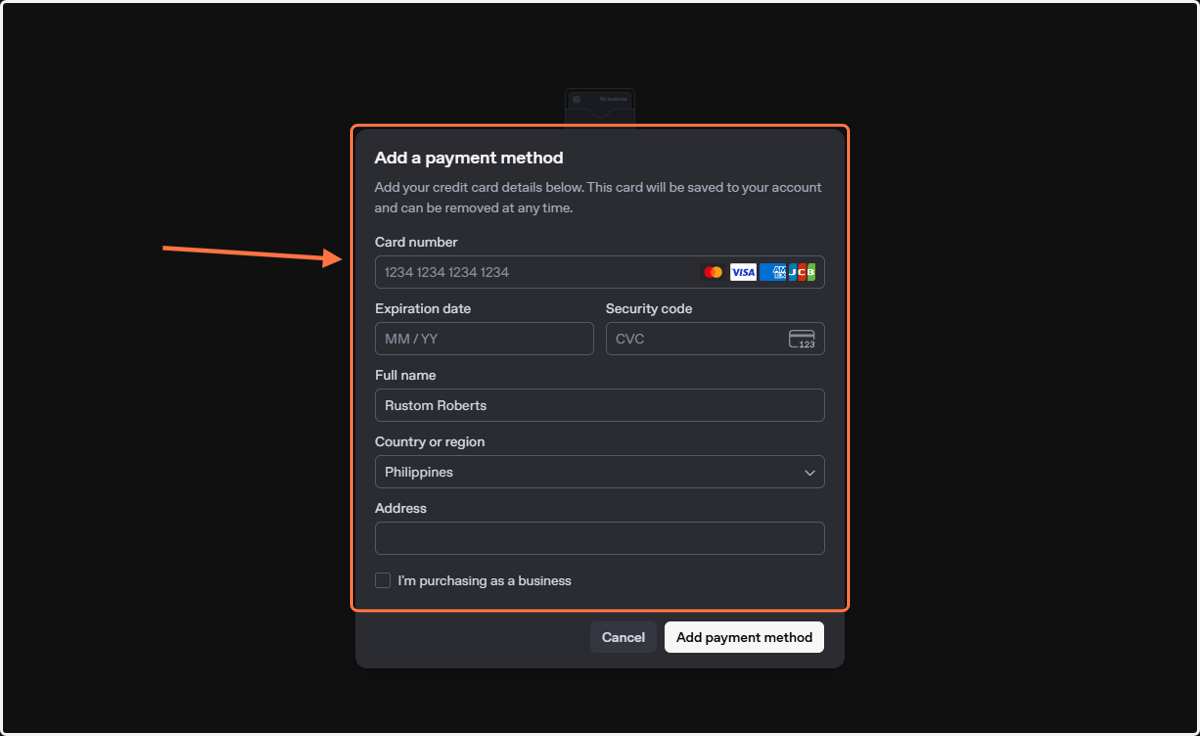This screenshot has width=1200, height=736.
Task: Select the Full name field with Rustom Roberts
Action: click(x=600, y=405)
